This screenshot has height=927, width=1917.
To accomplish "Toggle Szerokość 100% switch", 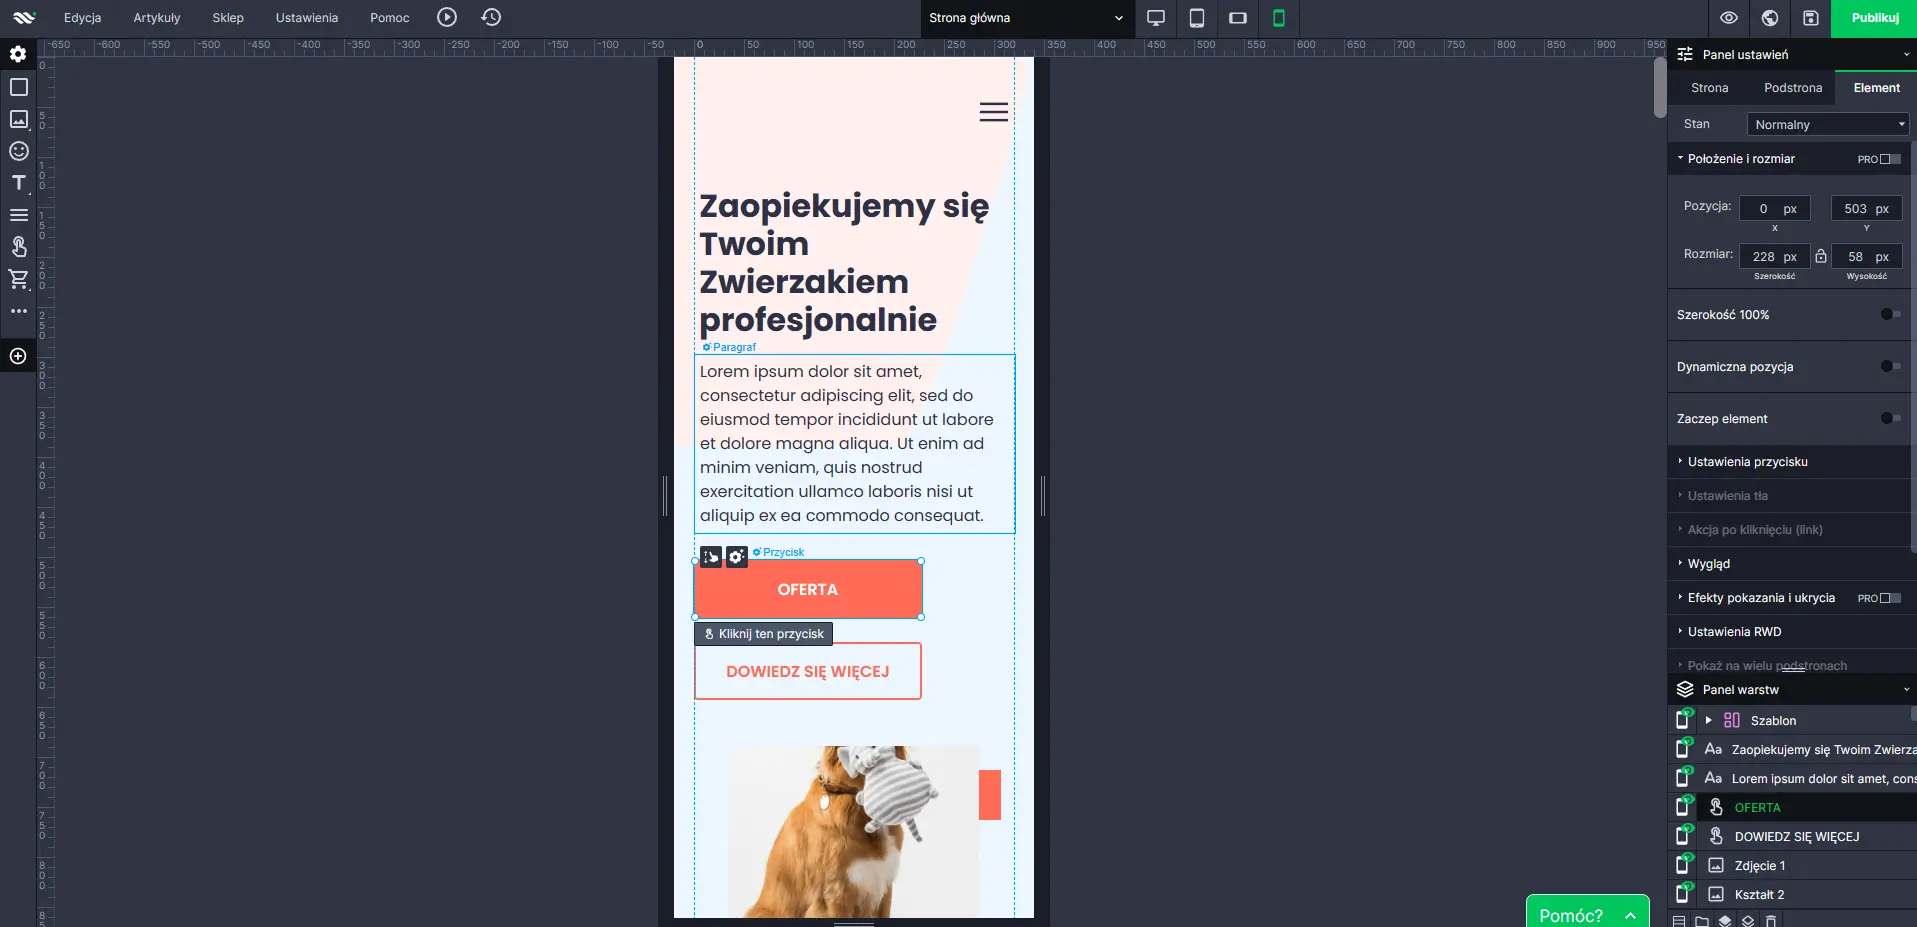I will click(x=1889, y=314).
